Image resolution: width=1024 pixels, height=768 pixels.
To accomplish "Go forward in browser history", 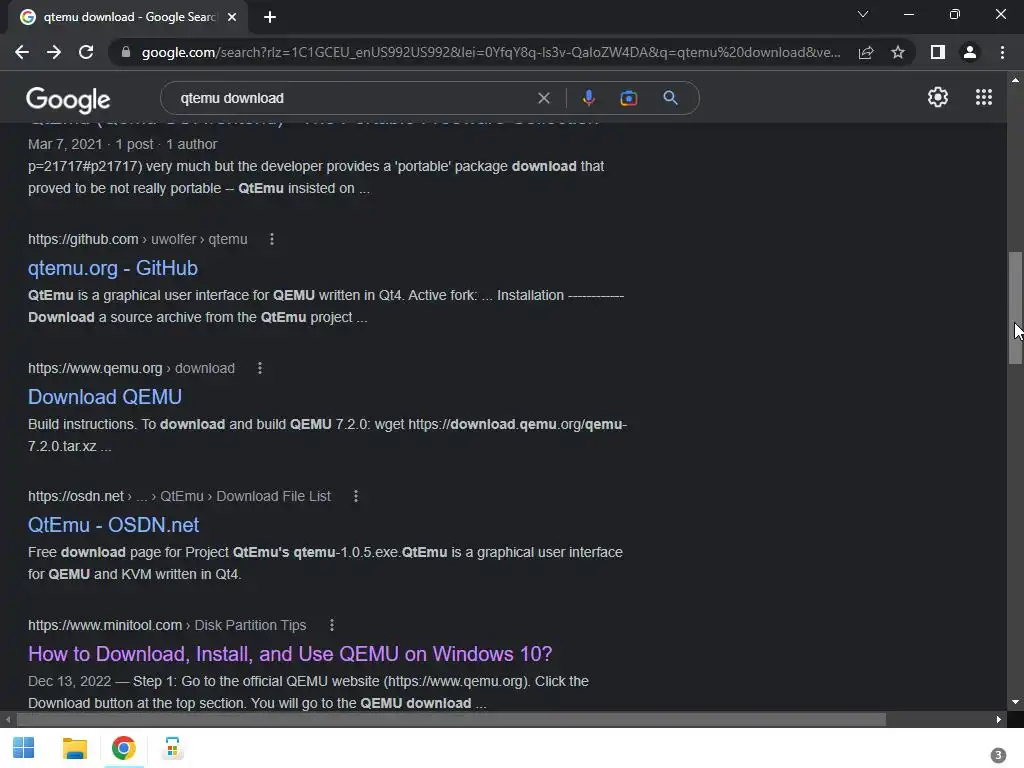I will (x=54, y=52).
